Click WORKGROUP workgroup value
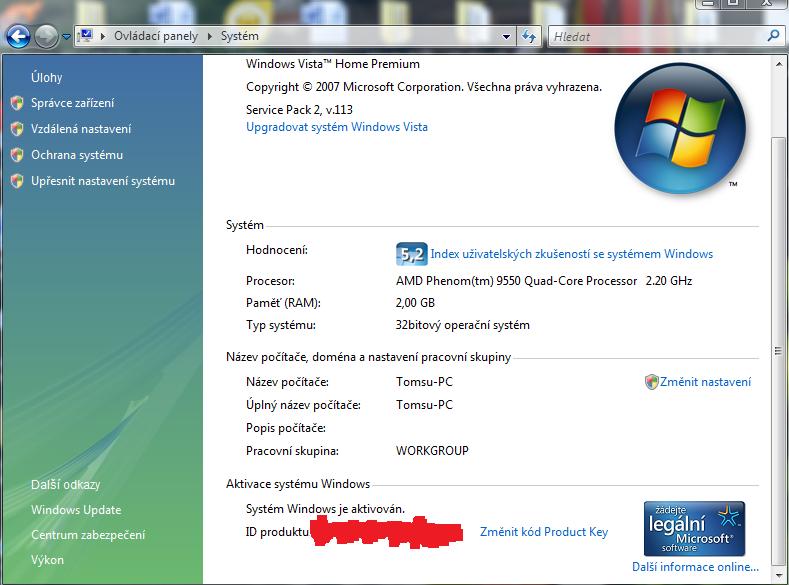 [432, 451]
